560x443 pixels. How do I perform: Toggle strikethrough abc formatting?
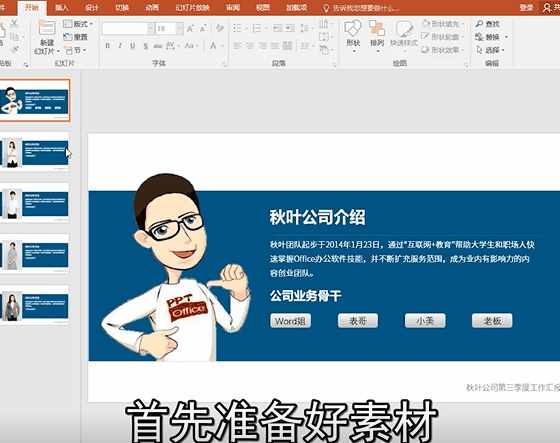[158, 46]
